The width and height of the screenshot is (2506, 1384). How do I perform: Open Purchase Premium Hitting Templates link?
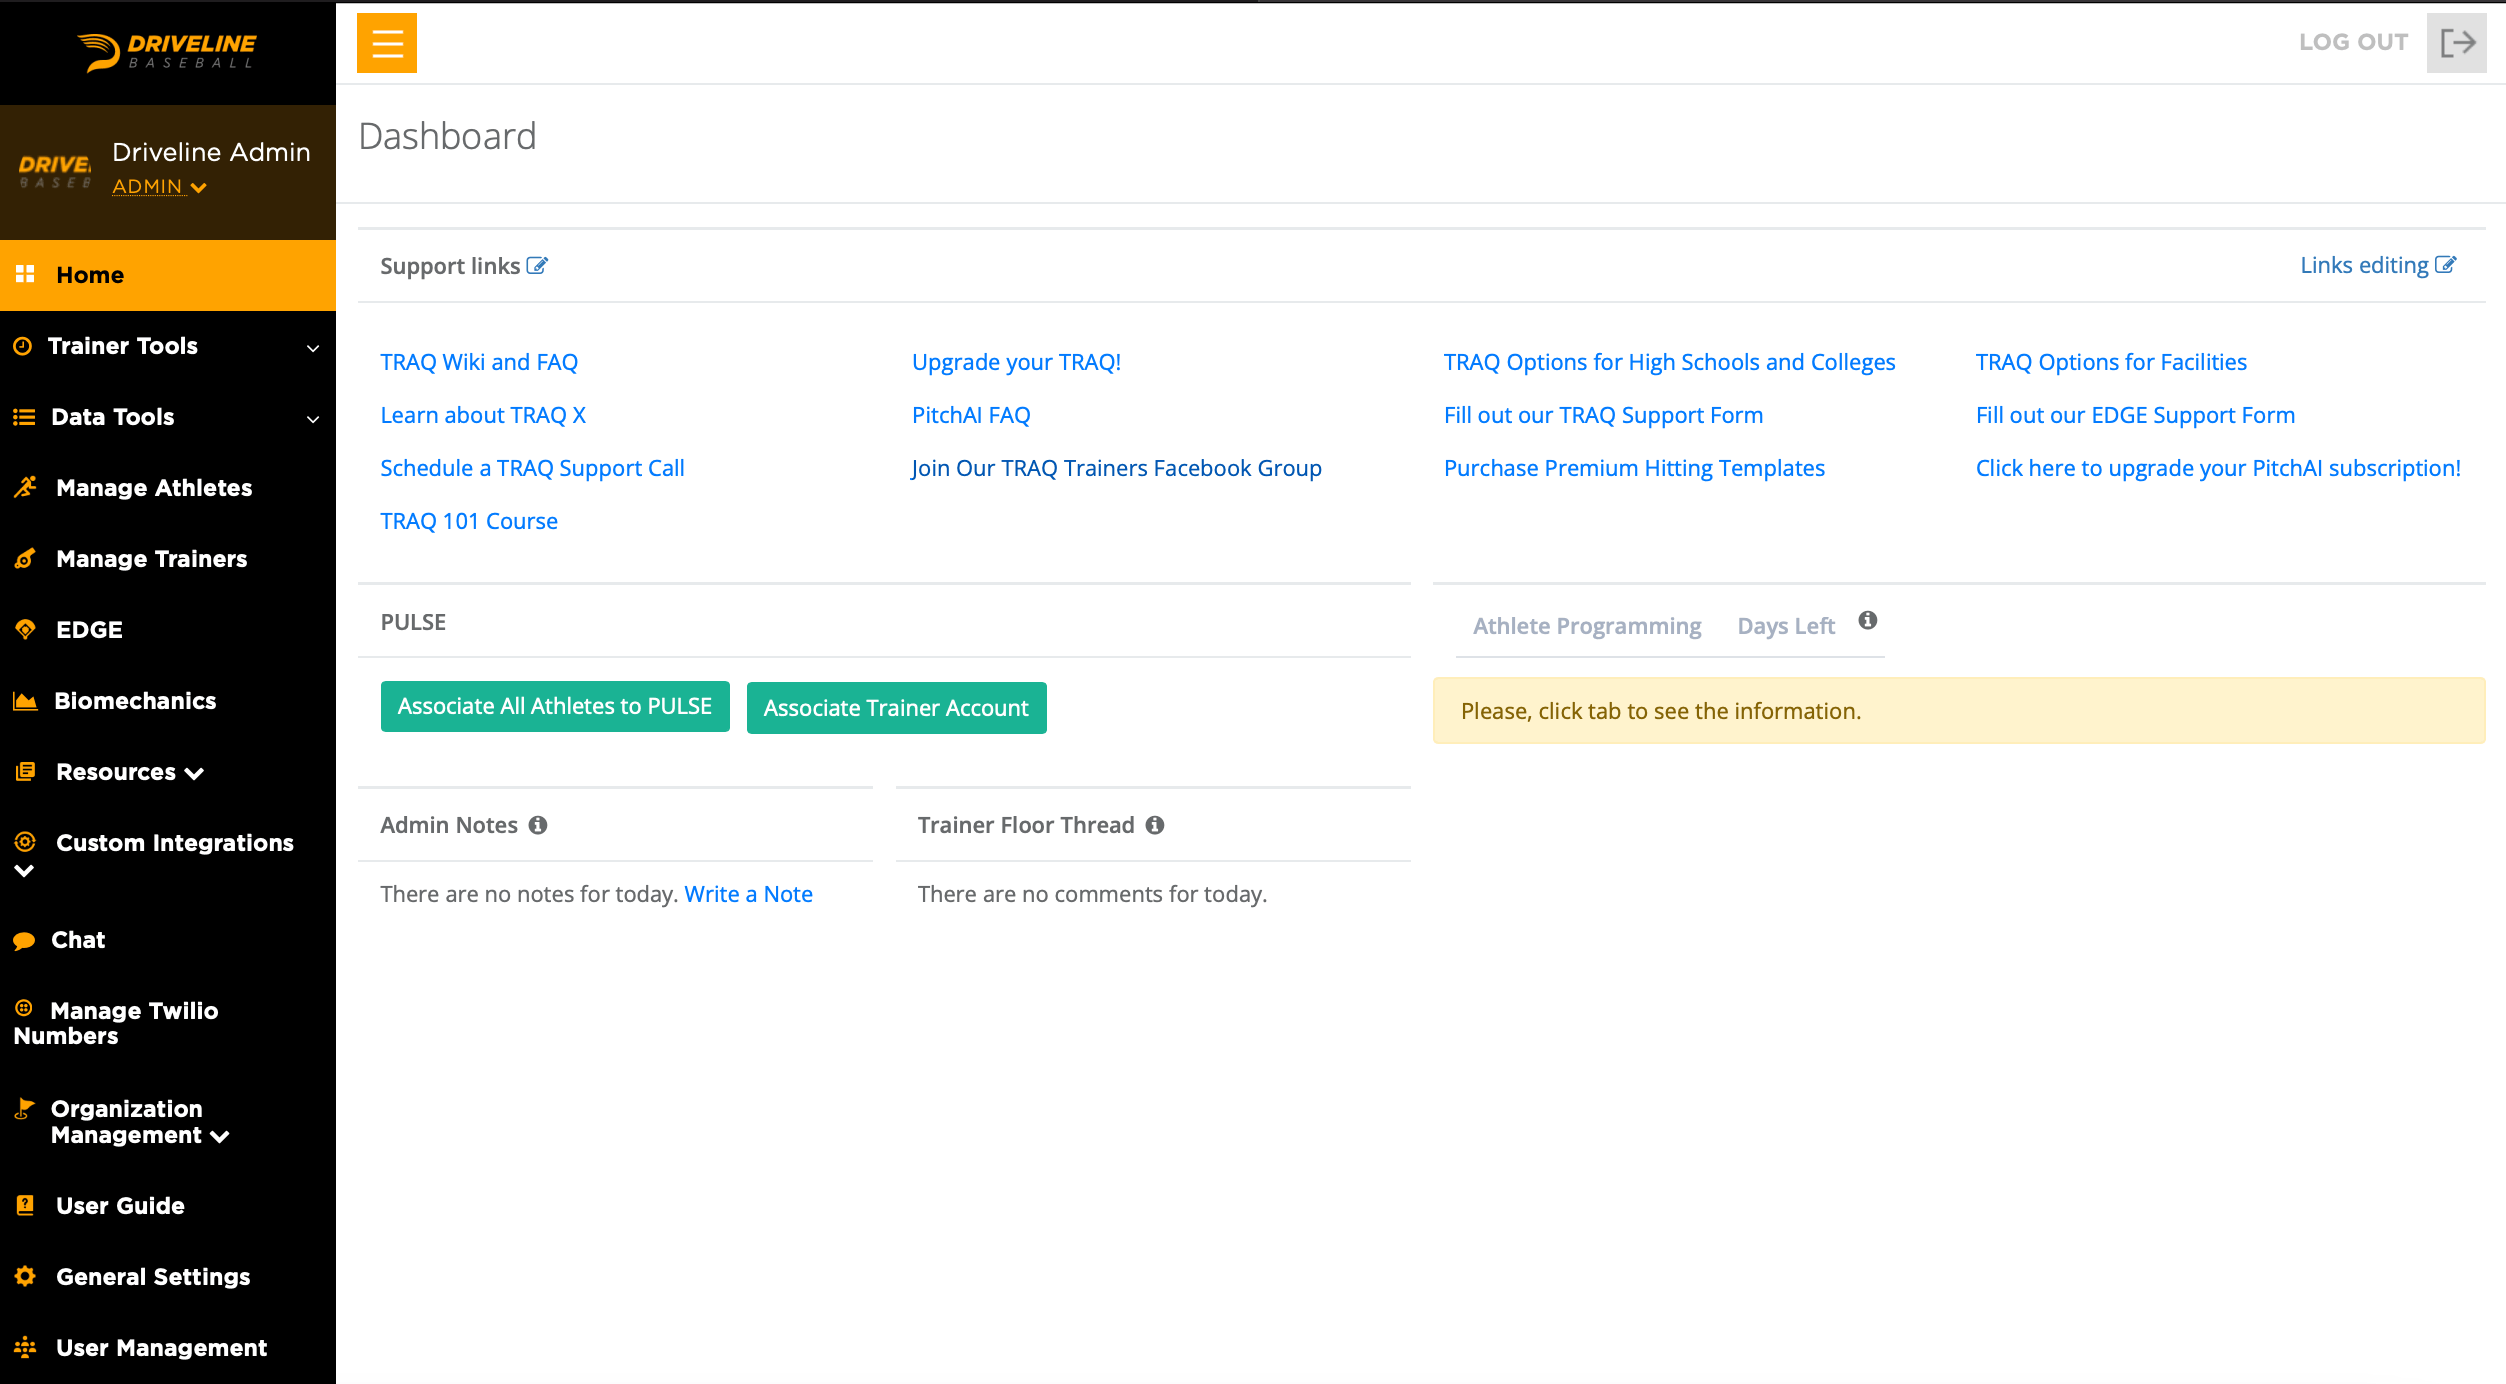point(1634,468)
